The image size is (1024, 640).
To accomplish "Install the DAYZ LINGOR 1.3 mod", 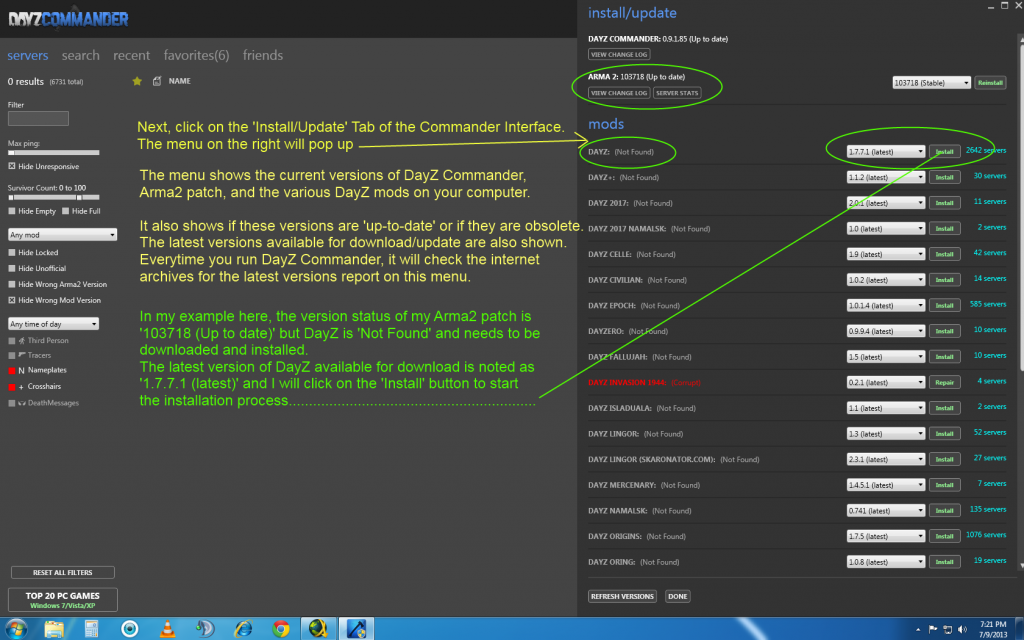I will click(944, 434).
